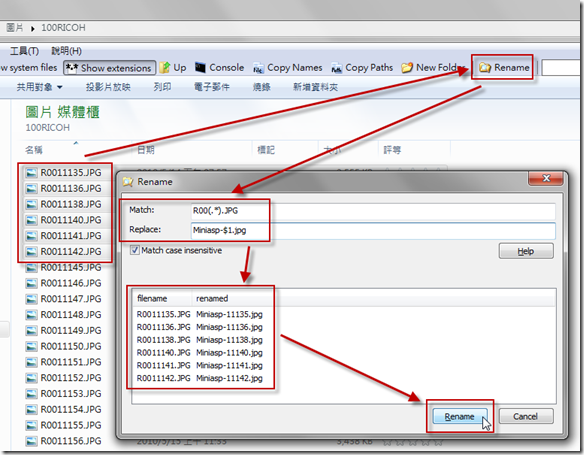Open the Rename toolbar tool
Screen dimensions: 584x455
tap(504, 67)
